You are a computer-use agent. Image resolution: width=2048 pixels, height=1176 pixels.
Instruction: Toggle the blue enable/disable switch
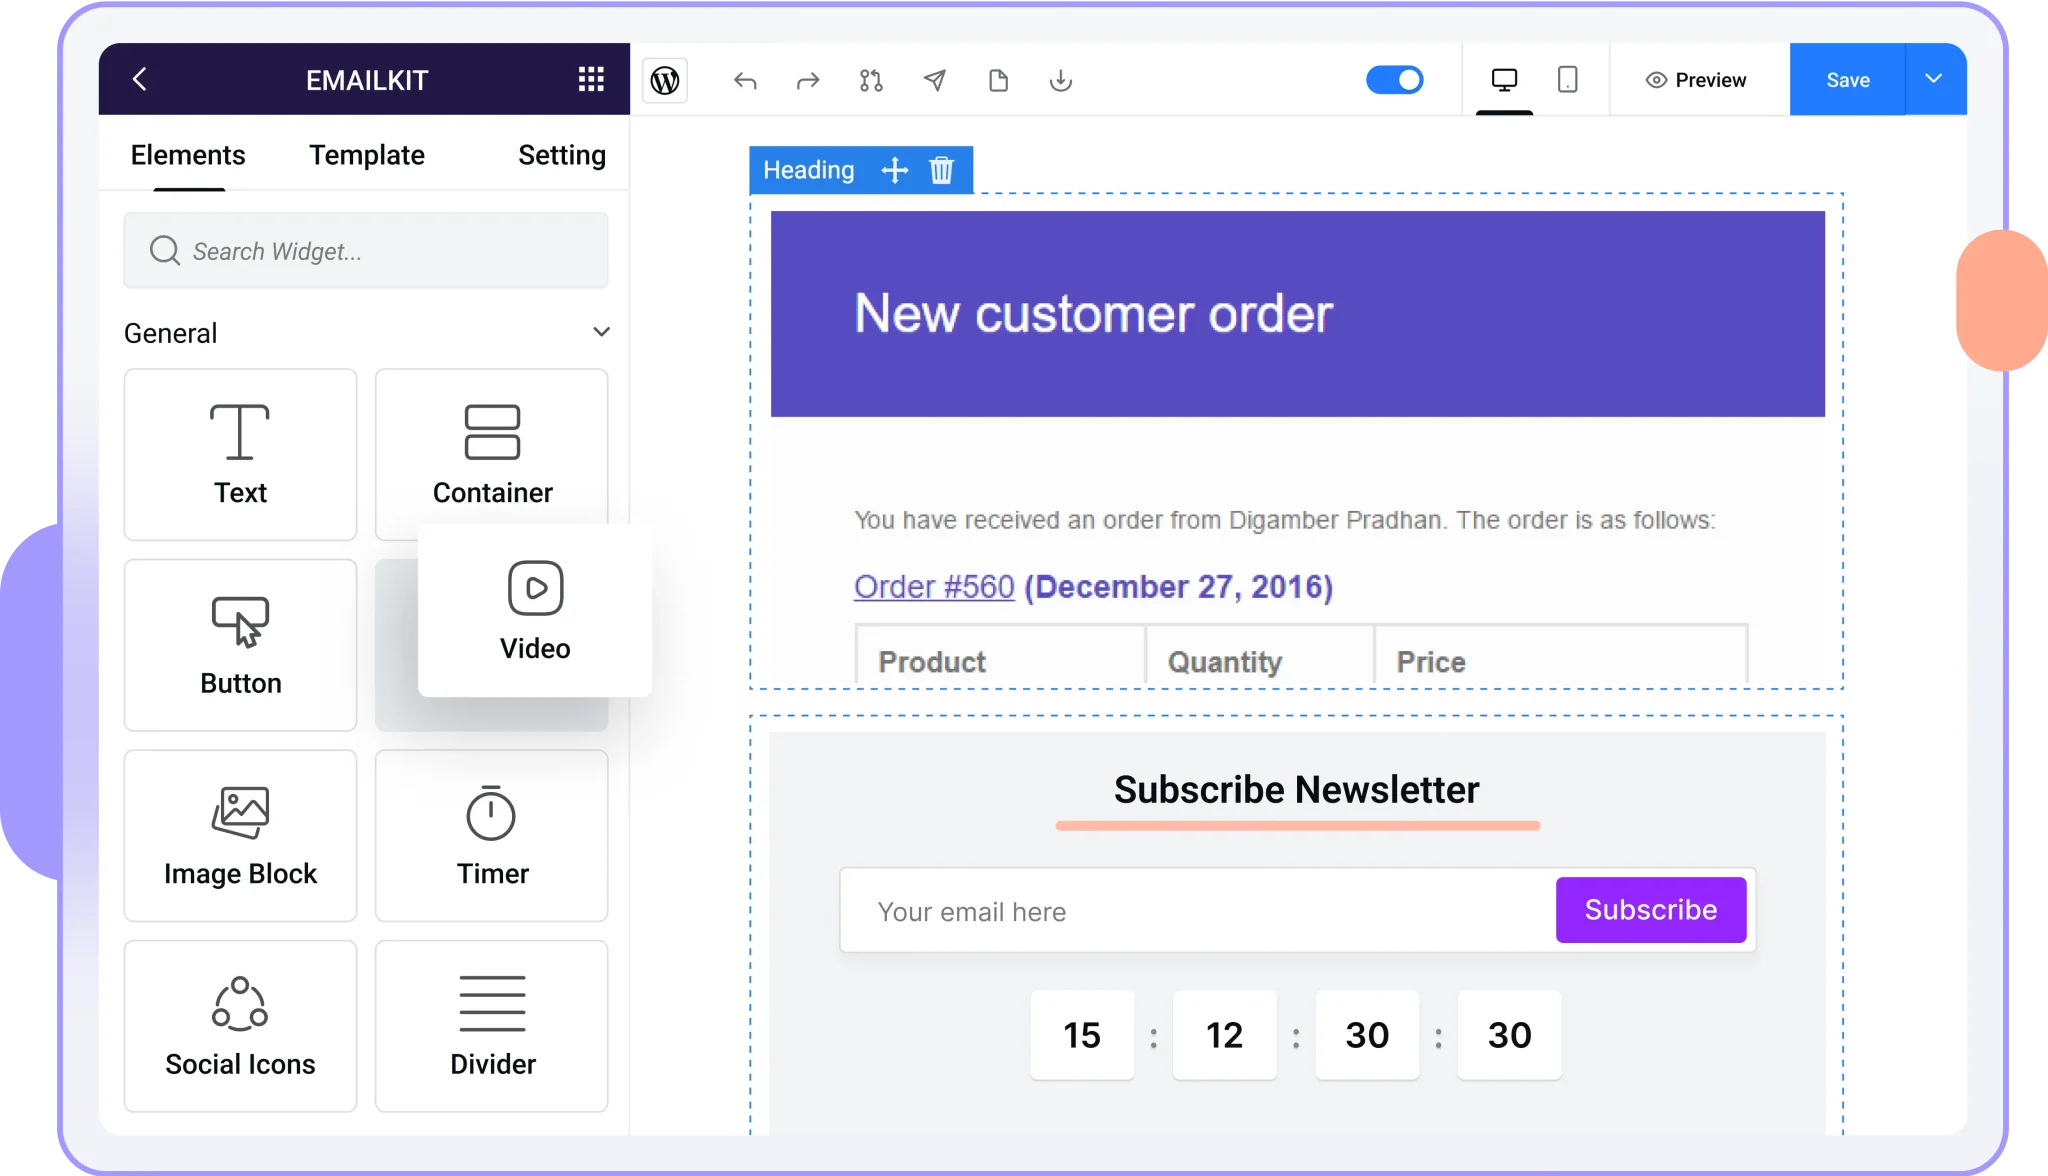(x=1395, y=79)
